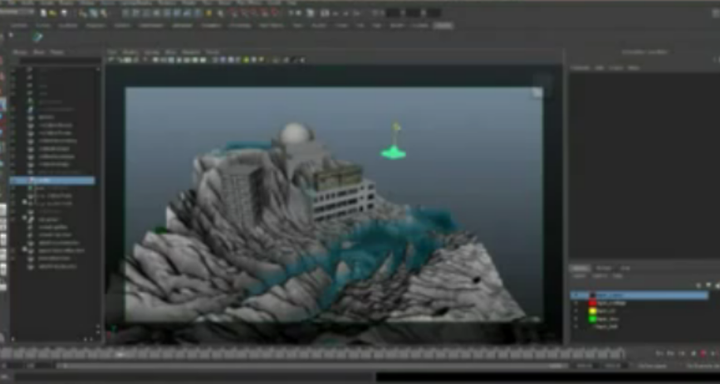Open the animation layer dropdown at bottom
The image size is (720, 384).
tap(652, 366)
